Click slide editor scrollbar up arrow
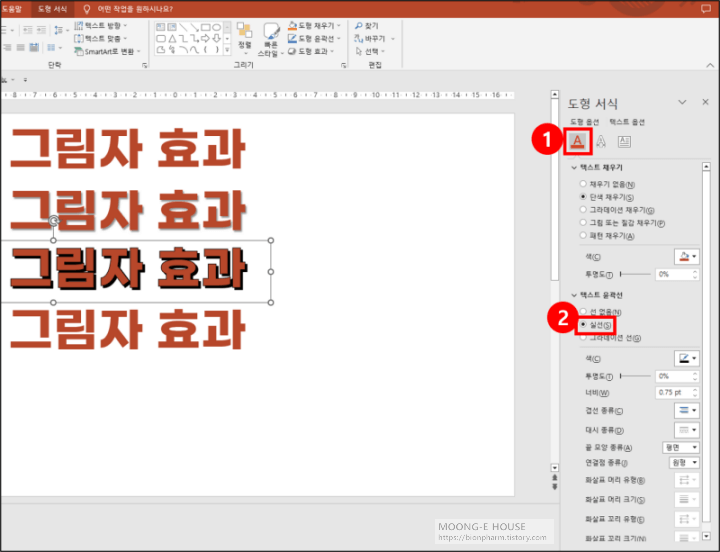Viewport: 720px width, 552px height. [x=555, y=94]
